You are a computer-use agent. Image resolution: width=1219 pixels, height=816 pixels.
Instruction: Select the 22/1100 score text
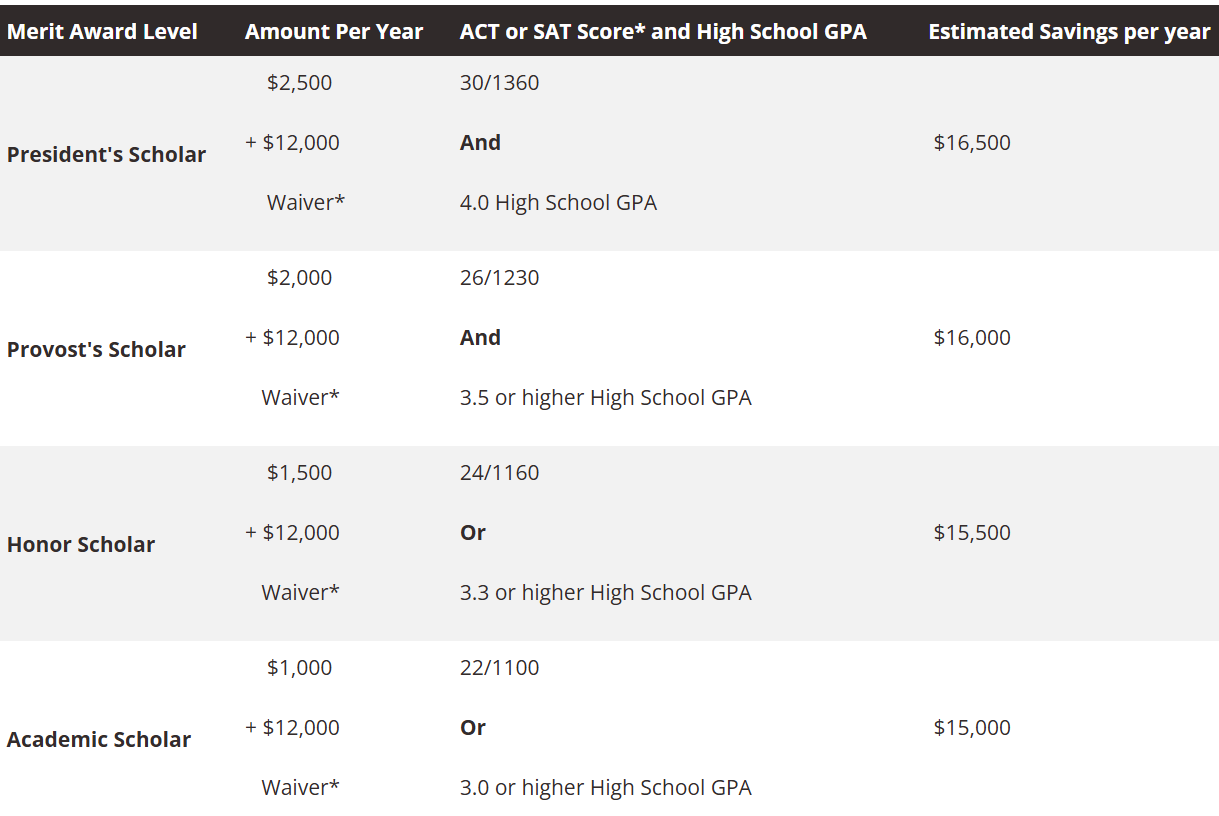(499, 667)
